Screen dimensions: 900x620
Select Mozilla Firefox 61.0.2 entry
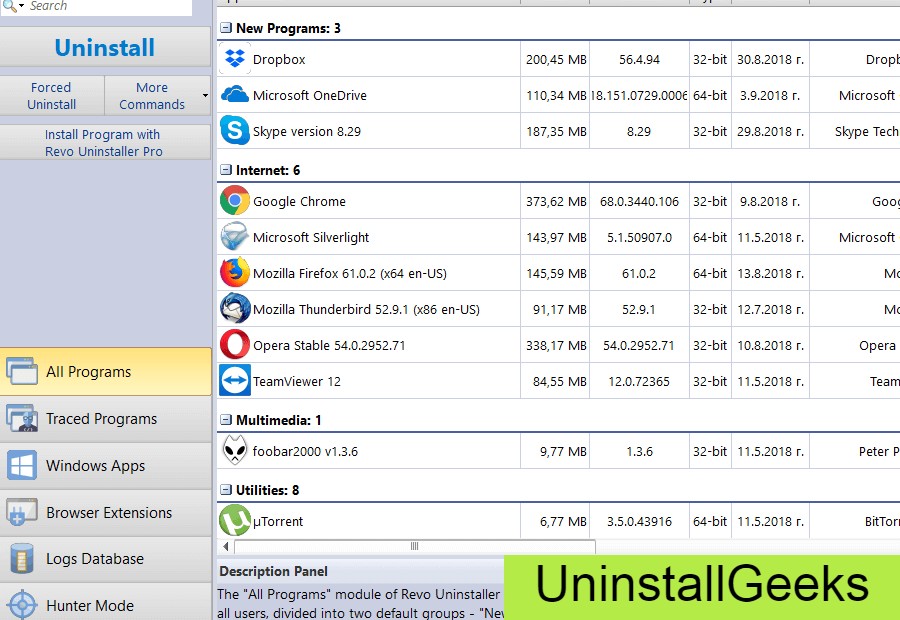coord(350,273)
